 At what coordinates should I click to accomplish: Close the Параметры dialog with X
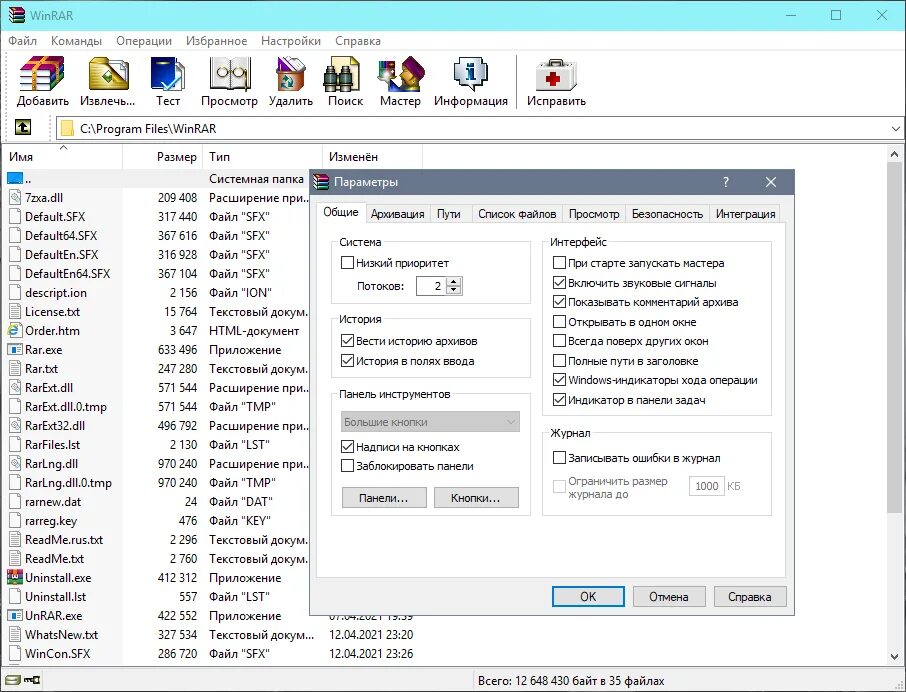click(771, 182)
